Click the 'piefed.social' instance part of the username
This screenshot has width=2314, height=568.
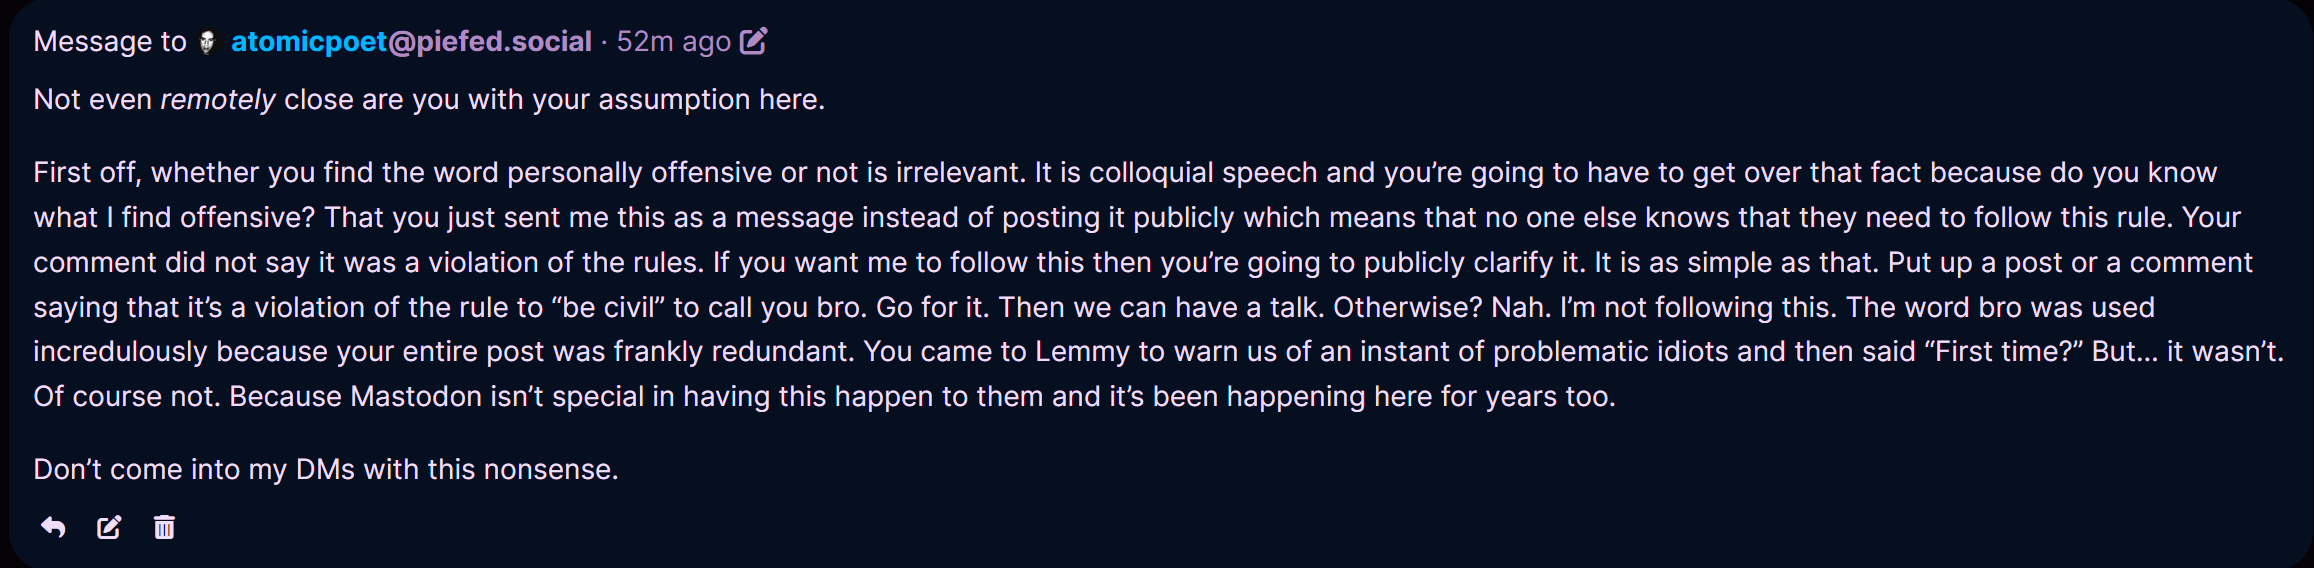tap(504, 41)
